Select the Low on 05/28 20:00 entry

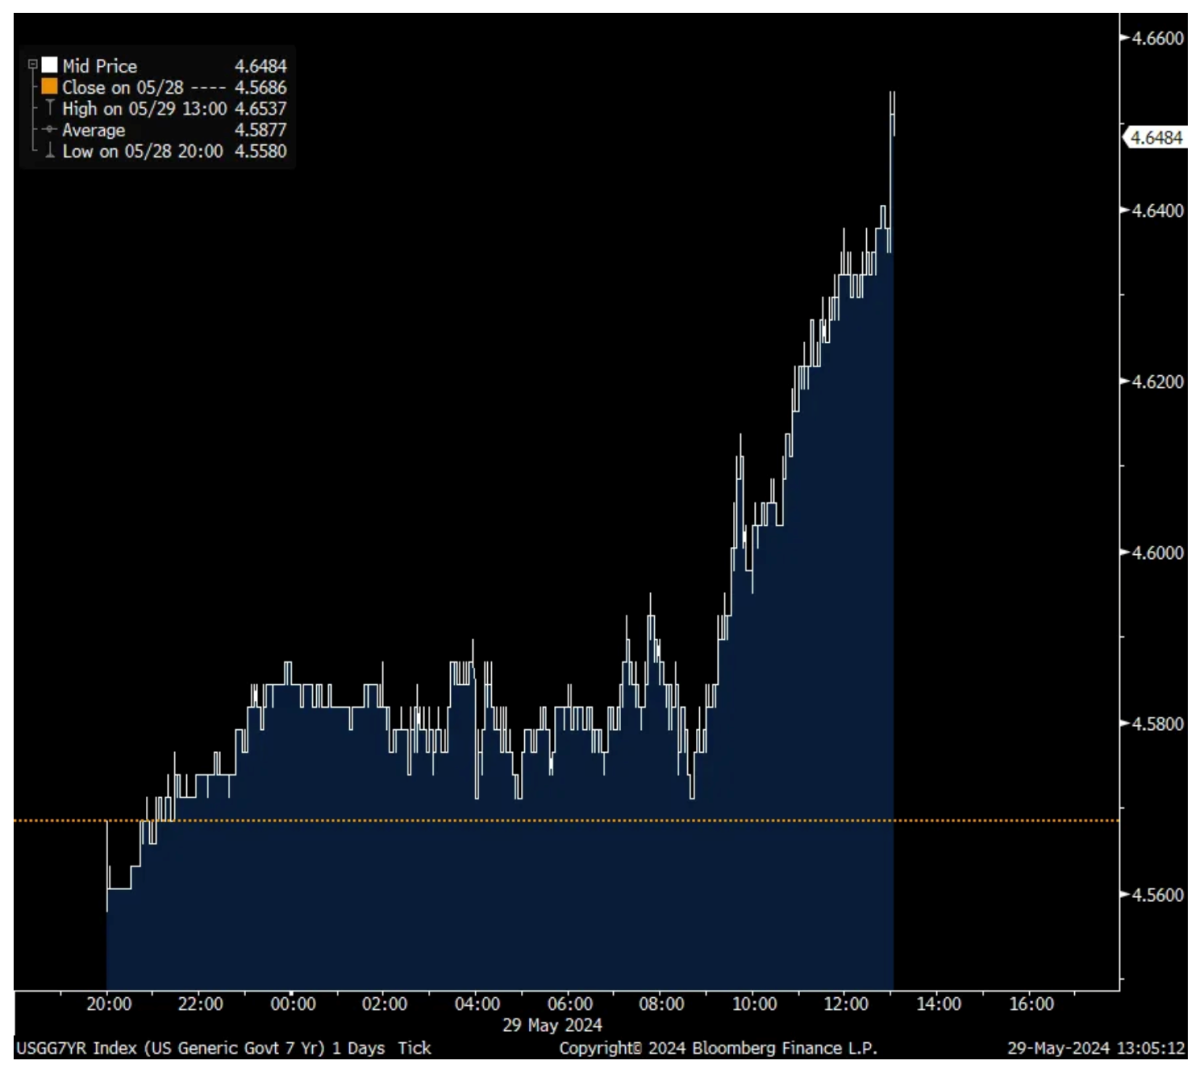click(x=142, y=151)
